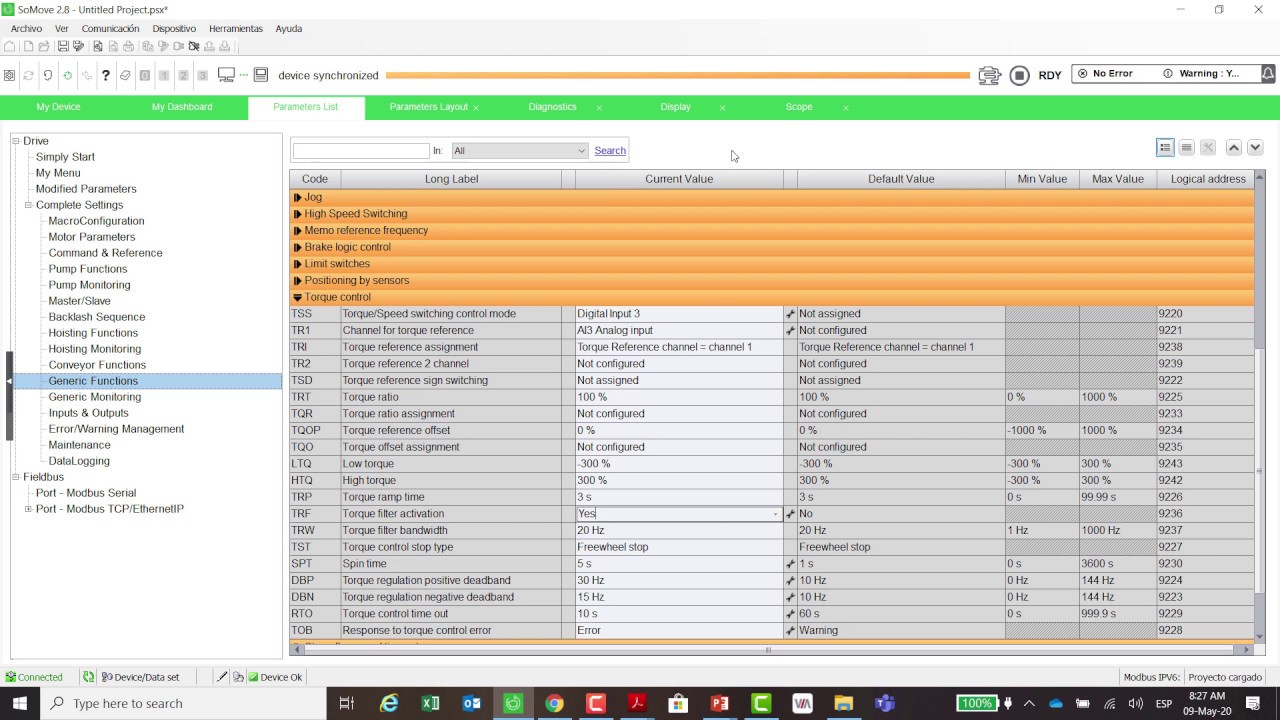Viewport: 1280px width, 720px height.
Task: Expand the Brake logic control group
Action: click(298, 247)
